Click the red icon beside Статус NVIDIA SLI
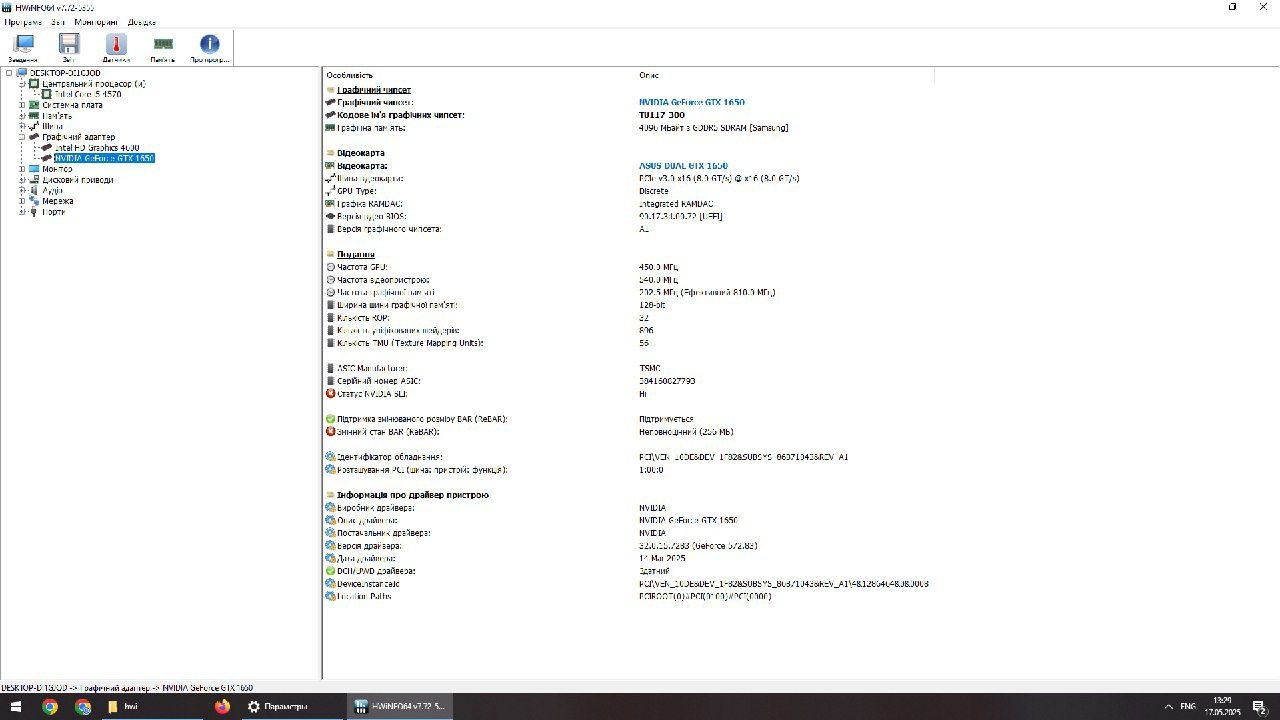The width and height of the screenshot is (1280, 720). click(331, 394)
